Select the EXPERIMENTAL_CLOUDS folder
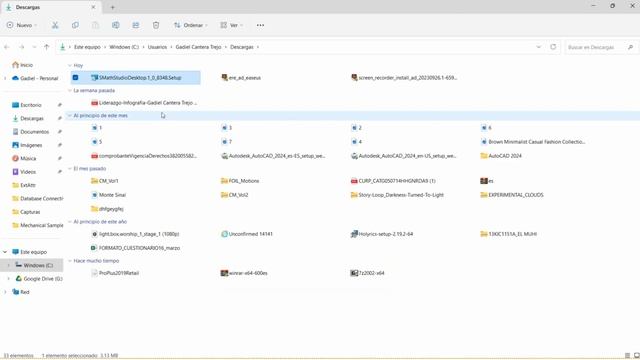This screenshot has height=360, width=640. point(512,195)
